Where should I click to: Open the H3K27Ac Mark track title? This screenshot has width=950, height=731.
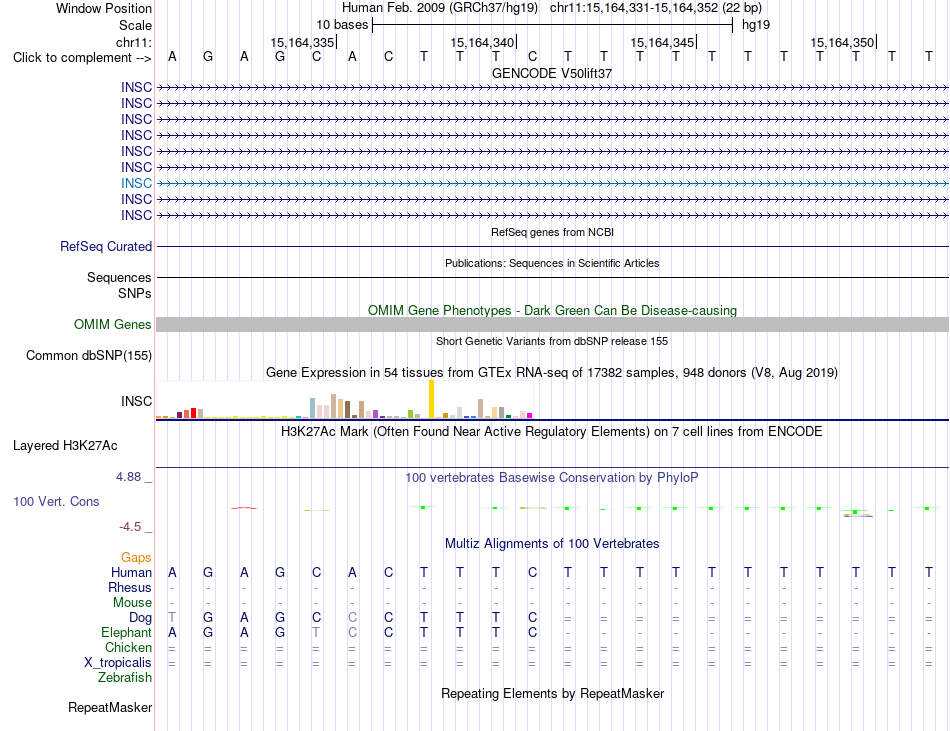tap(552, 432)
